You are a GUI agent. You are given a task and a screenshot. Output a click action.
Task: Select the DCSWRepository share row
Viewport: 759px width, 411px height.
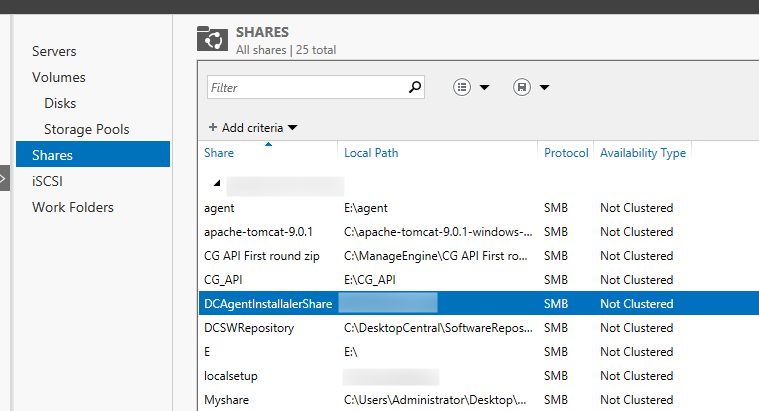point(248,328)
